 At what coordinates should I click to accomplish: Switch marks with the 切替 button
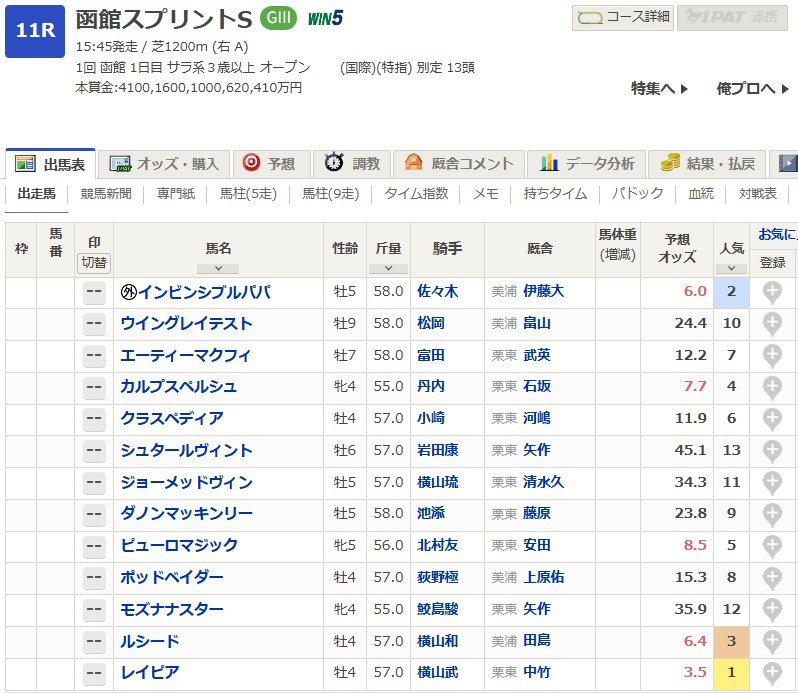[x=94, y=263]
